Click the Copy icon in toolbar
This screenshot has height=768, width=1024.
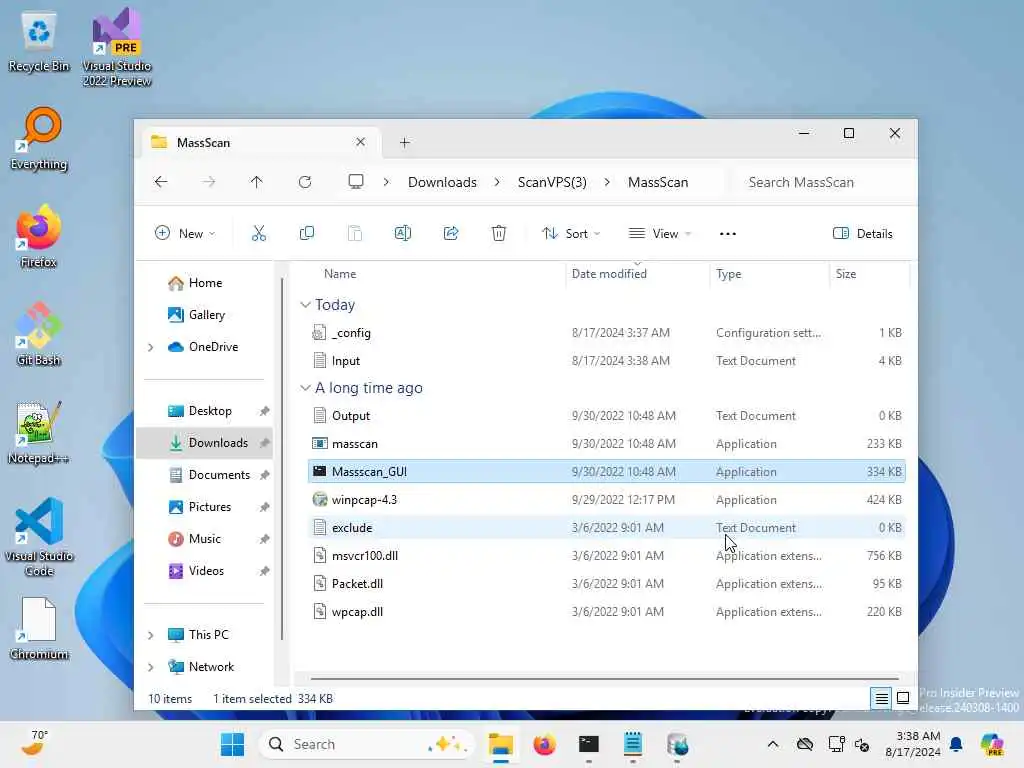(x=306, y=233)
